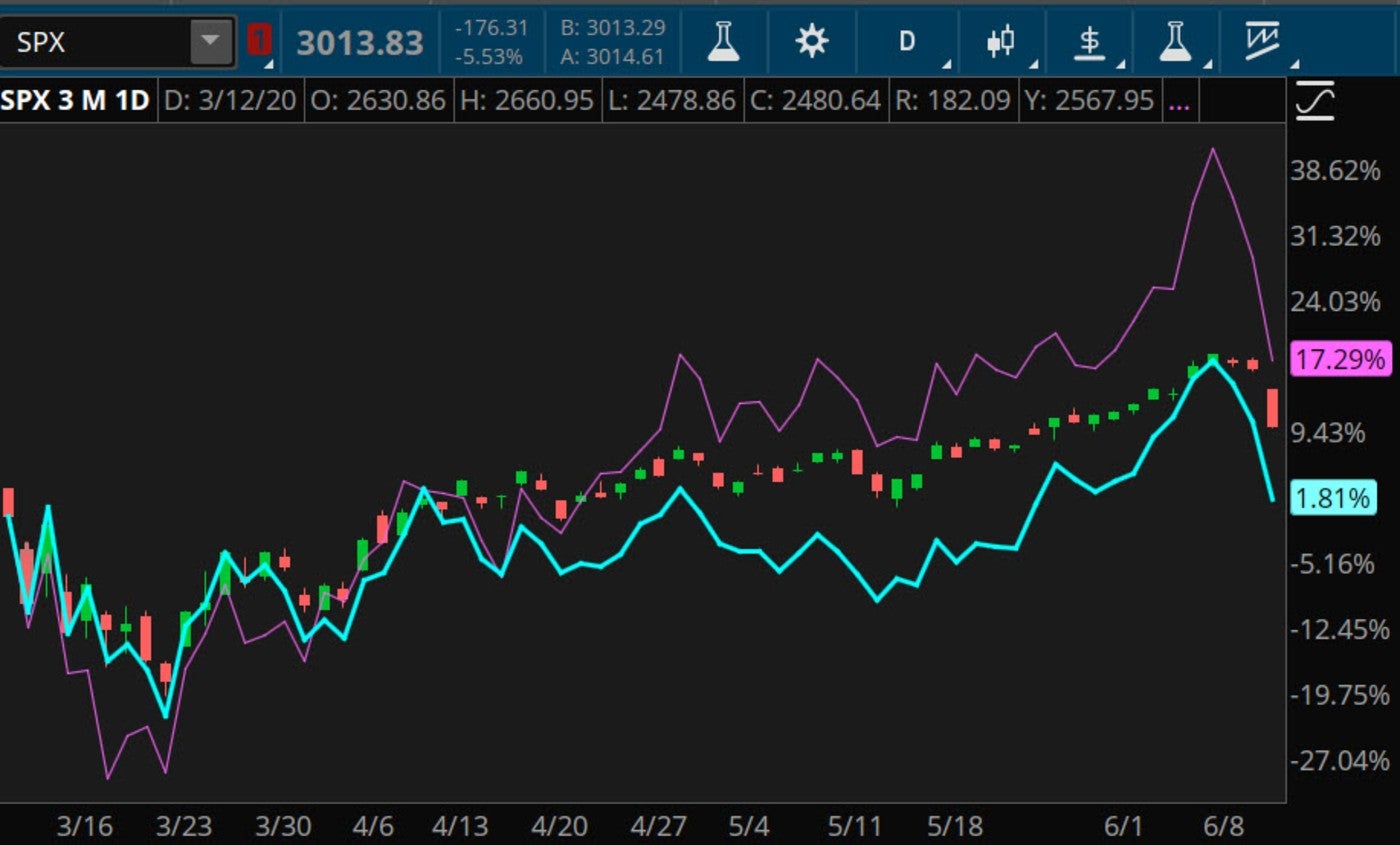Click the -5.53% change value
The image size is (1400, 845).
coord(489,57)
